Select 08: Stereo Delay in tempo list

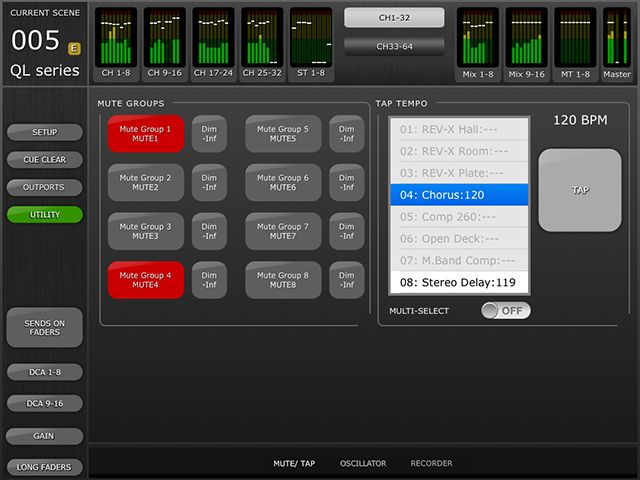click(x=459, y=283)
